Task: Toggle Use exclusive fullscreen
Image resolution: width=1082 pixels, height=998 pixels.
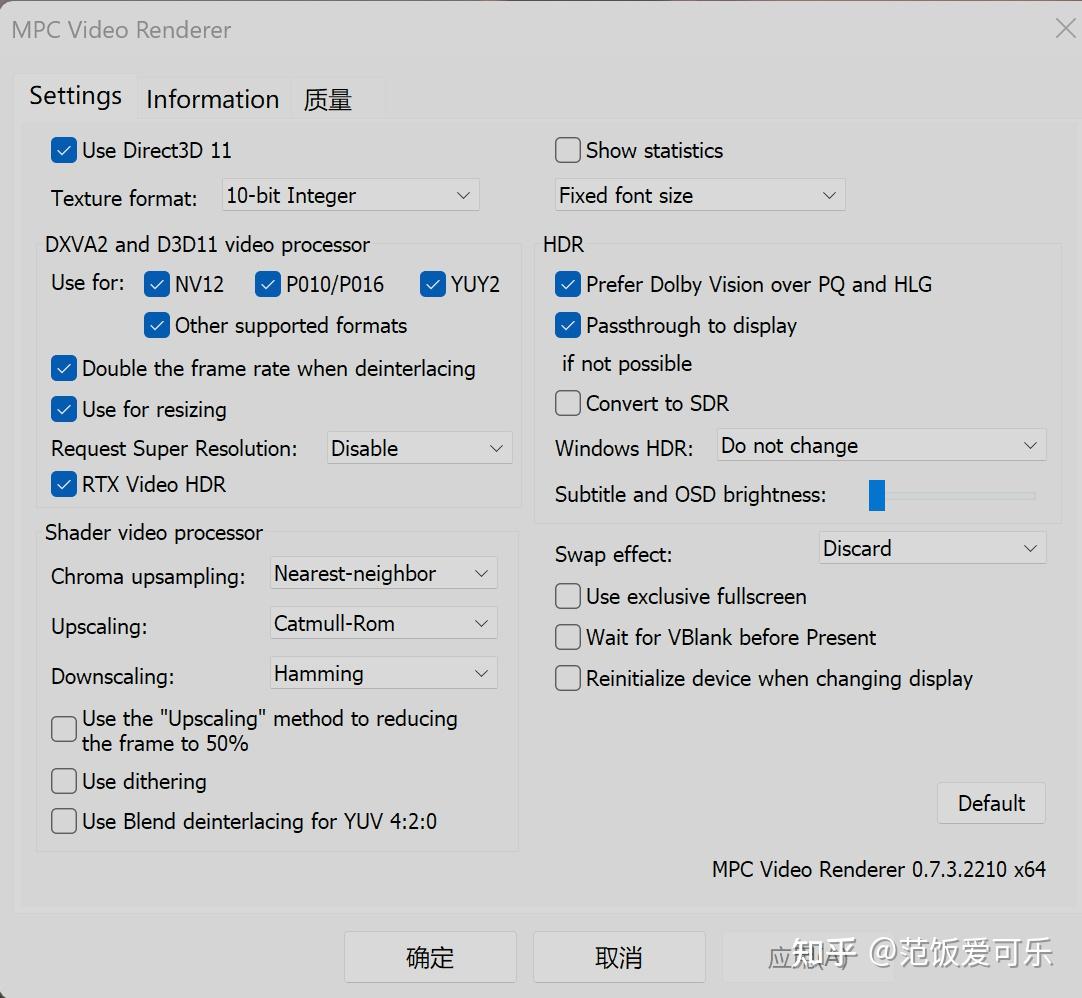Action: tap(567, 596)
